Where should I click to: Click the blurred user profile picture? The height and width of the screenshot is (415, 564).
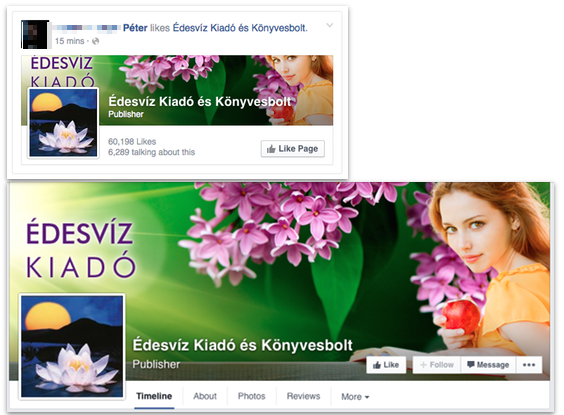coord(35,34)
